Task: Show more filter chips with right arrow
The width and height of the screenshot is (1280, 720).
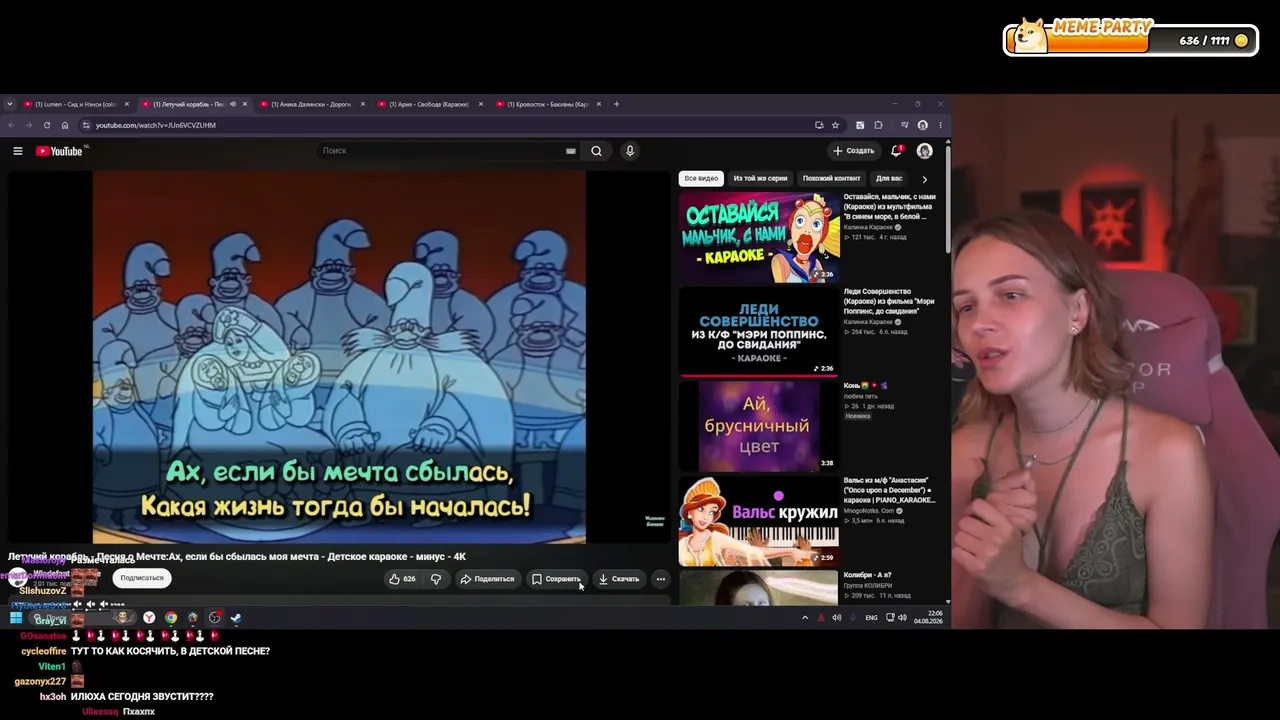Action: tap(924, 179)
